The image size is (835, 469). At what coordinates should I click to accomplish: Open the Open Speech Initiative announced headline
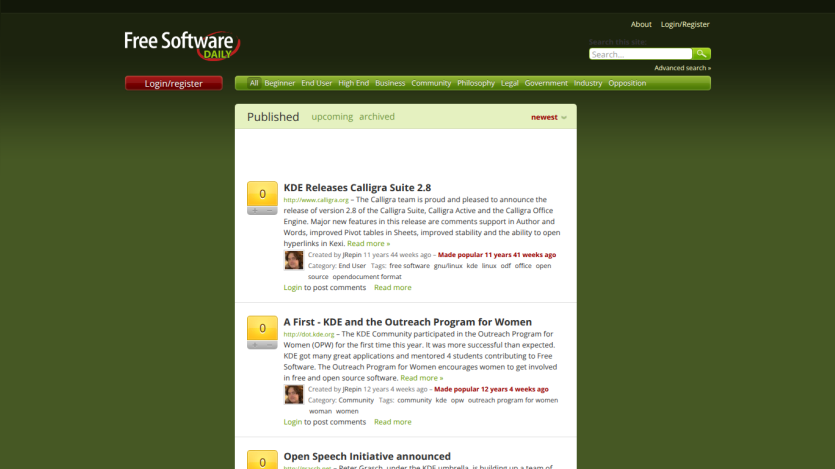pos(367,456)
